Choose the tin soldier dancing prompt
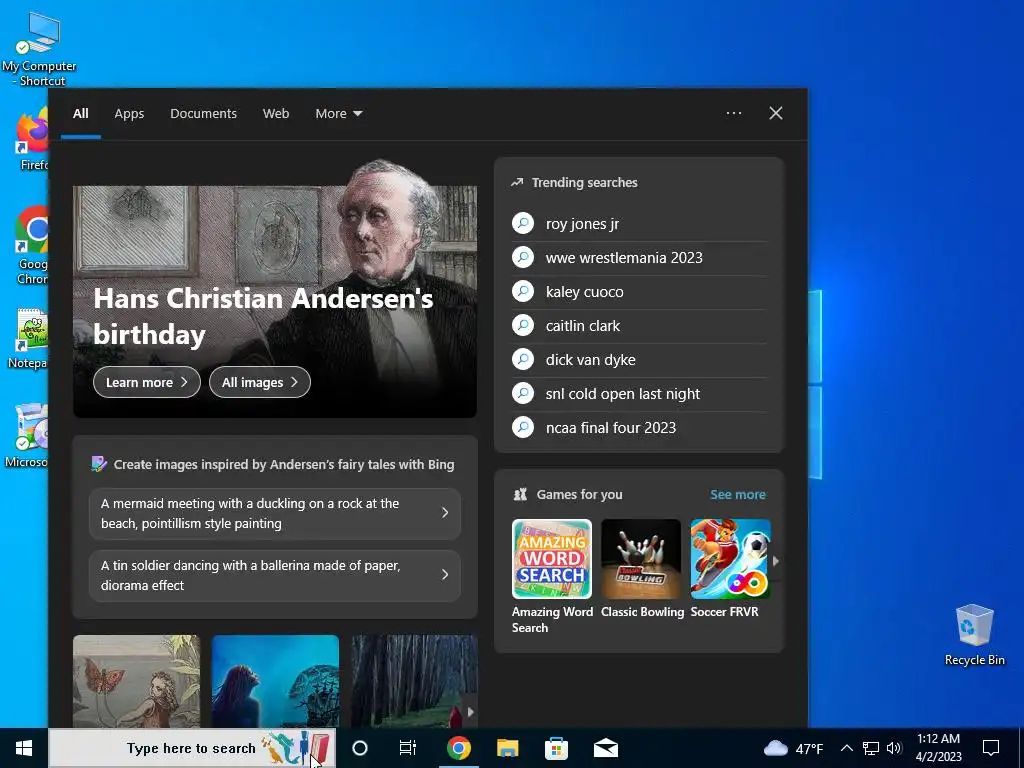Screen dimensions: 1024x768 click(x=275, y=575)
